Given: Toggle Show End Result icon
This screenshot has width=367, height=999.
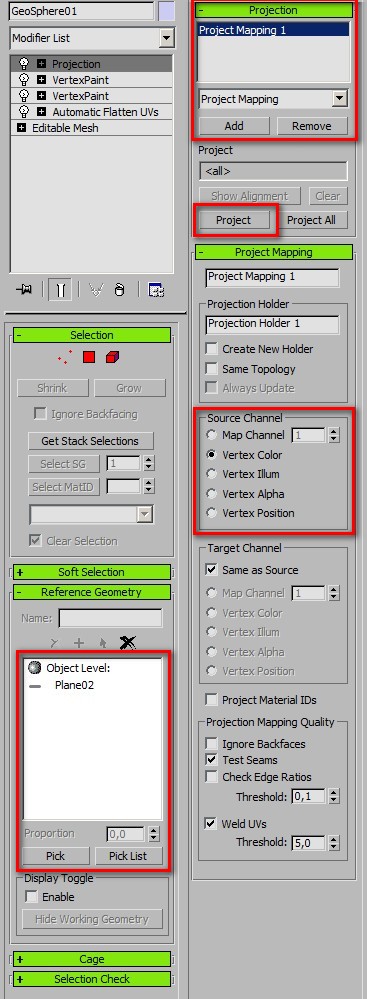Looking at the screenshot, I should [60, 290].
